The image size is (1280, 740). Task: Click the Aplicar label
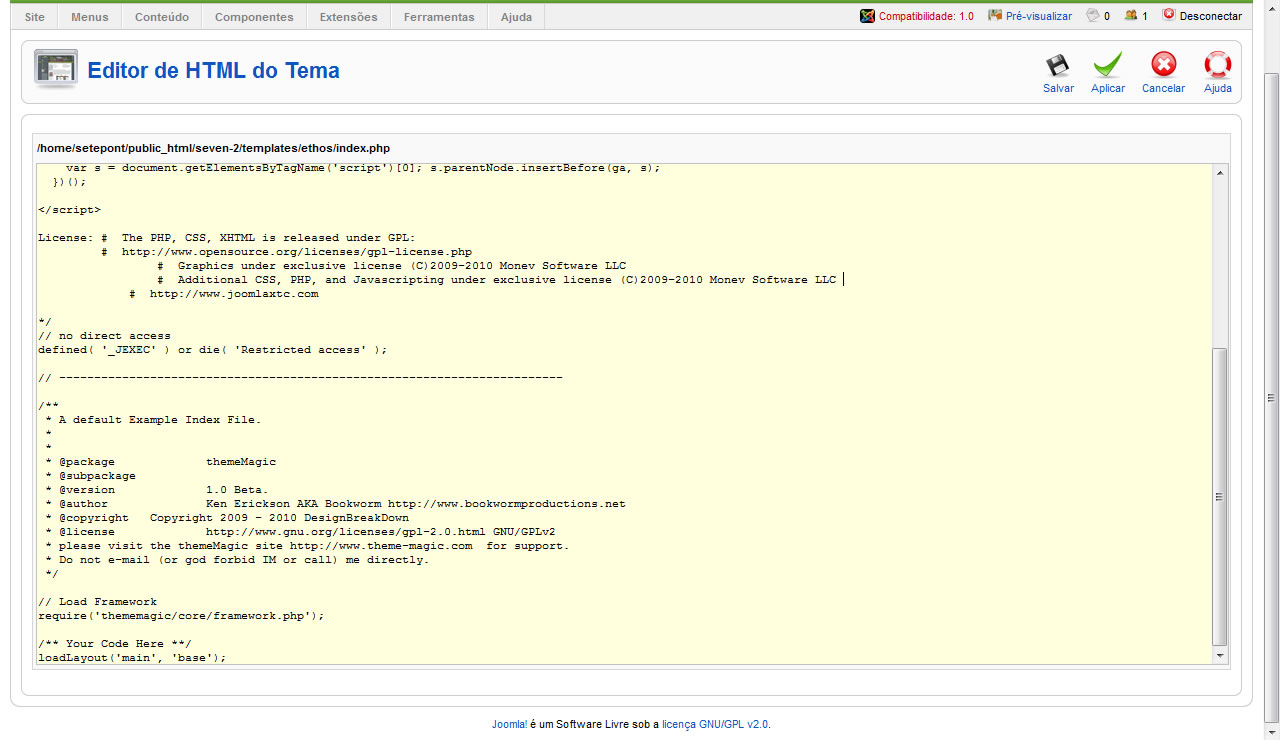point(1108,88)
